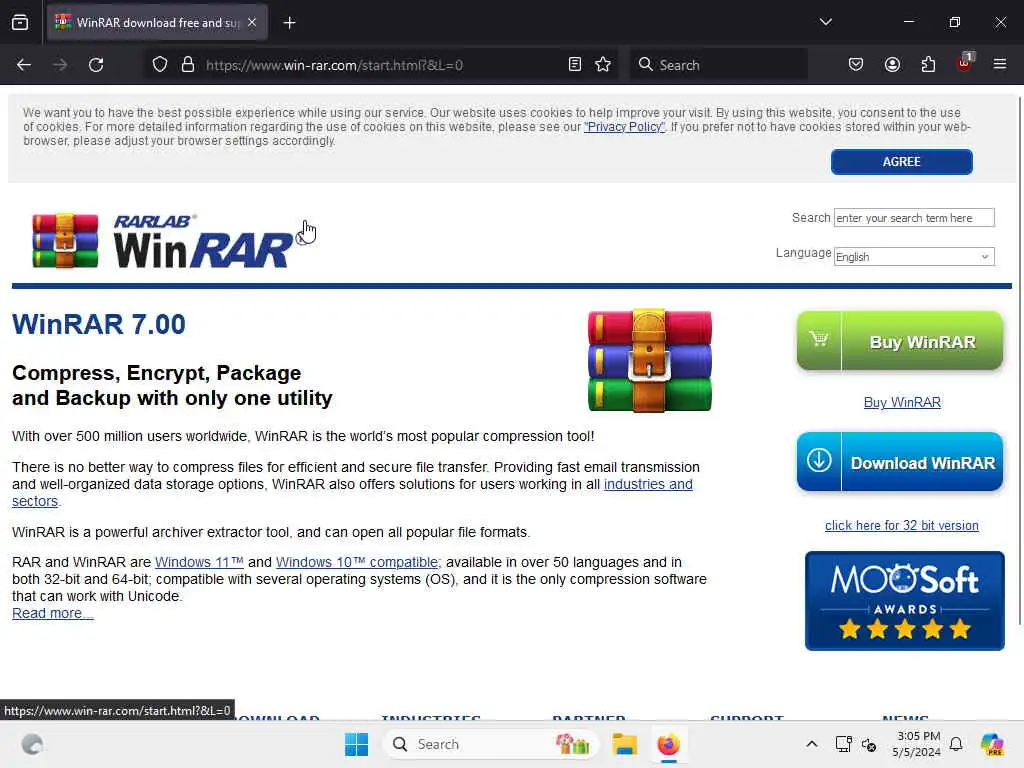
Task: Click the Firefox toolbar search box
Action: 718,65
